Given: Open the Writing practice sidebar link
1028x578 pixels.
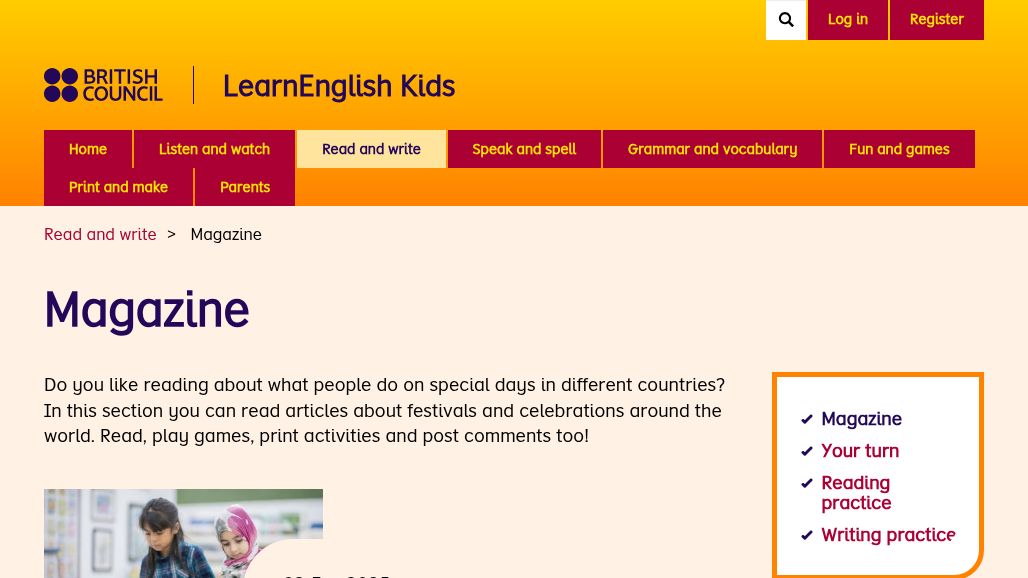Looking at the screenshot, I should [x=888, y=535].
